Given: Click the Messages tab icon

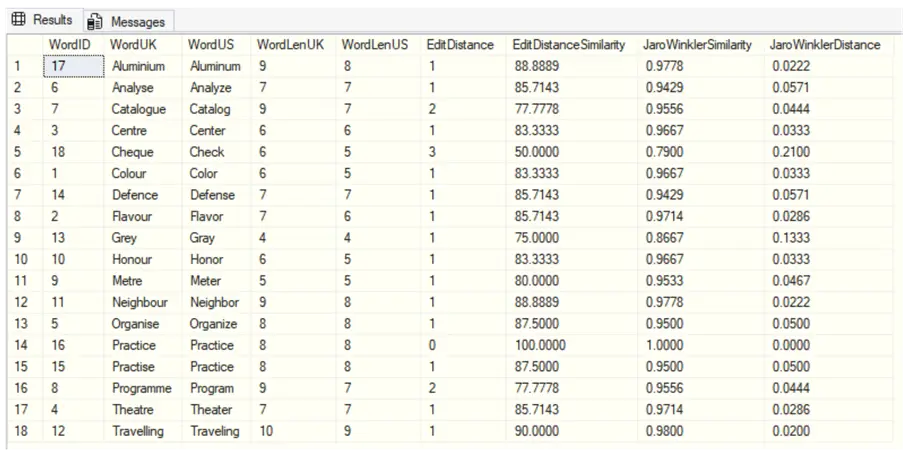Looking at the screenshot, I should (x=95, y=21).
